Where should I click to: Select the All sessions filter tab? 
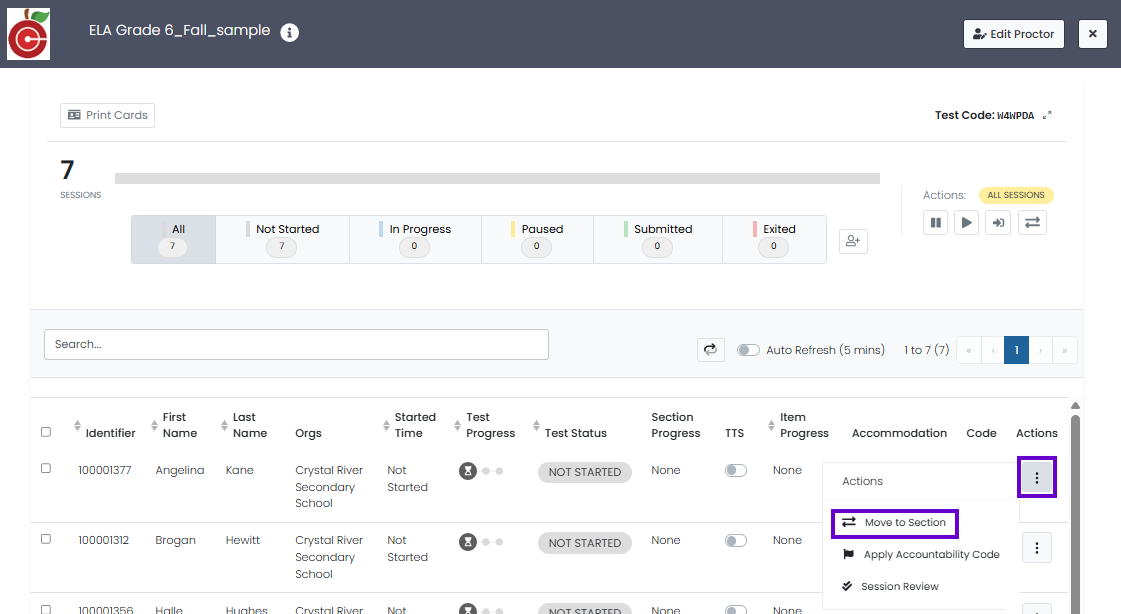coord(174,239)
